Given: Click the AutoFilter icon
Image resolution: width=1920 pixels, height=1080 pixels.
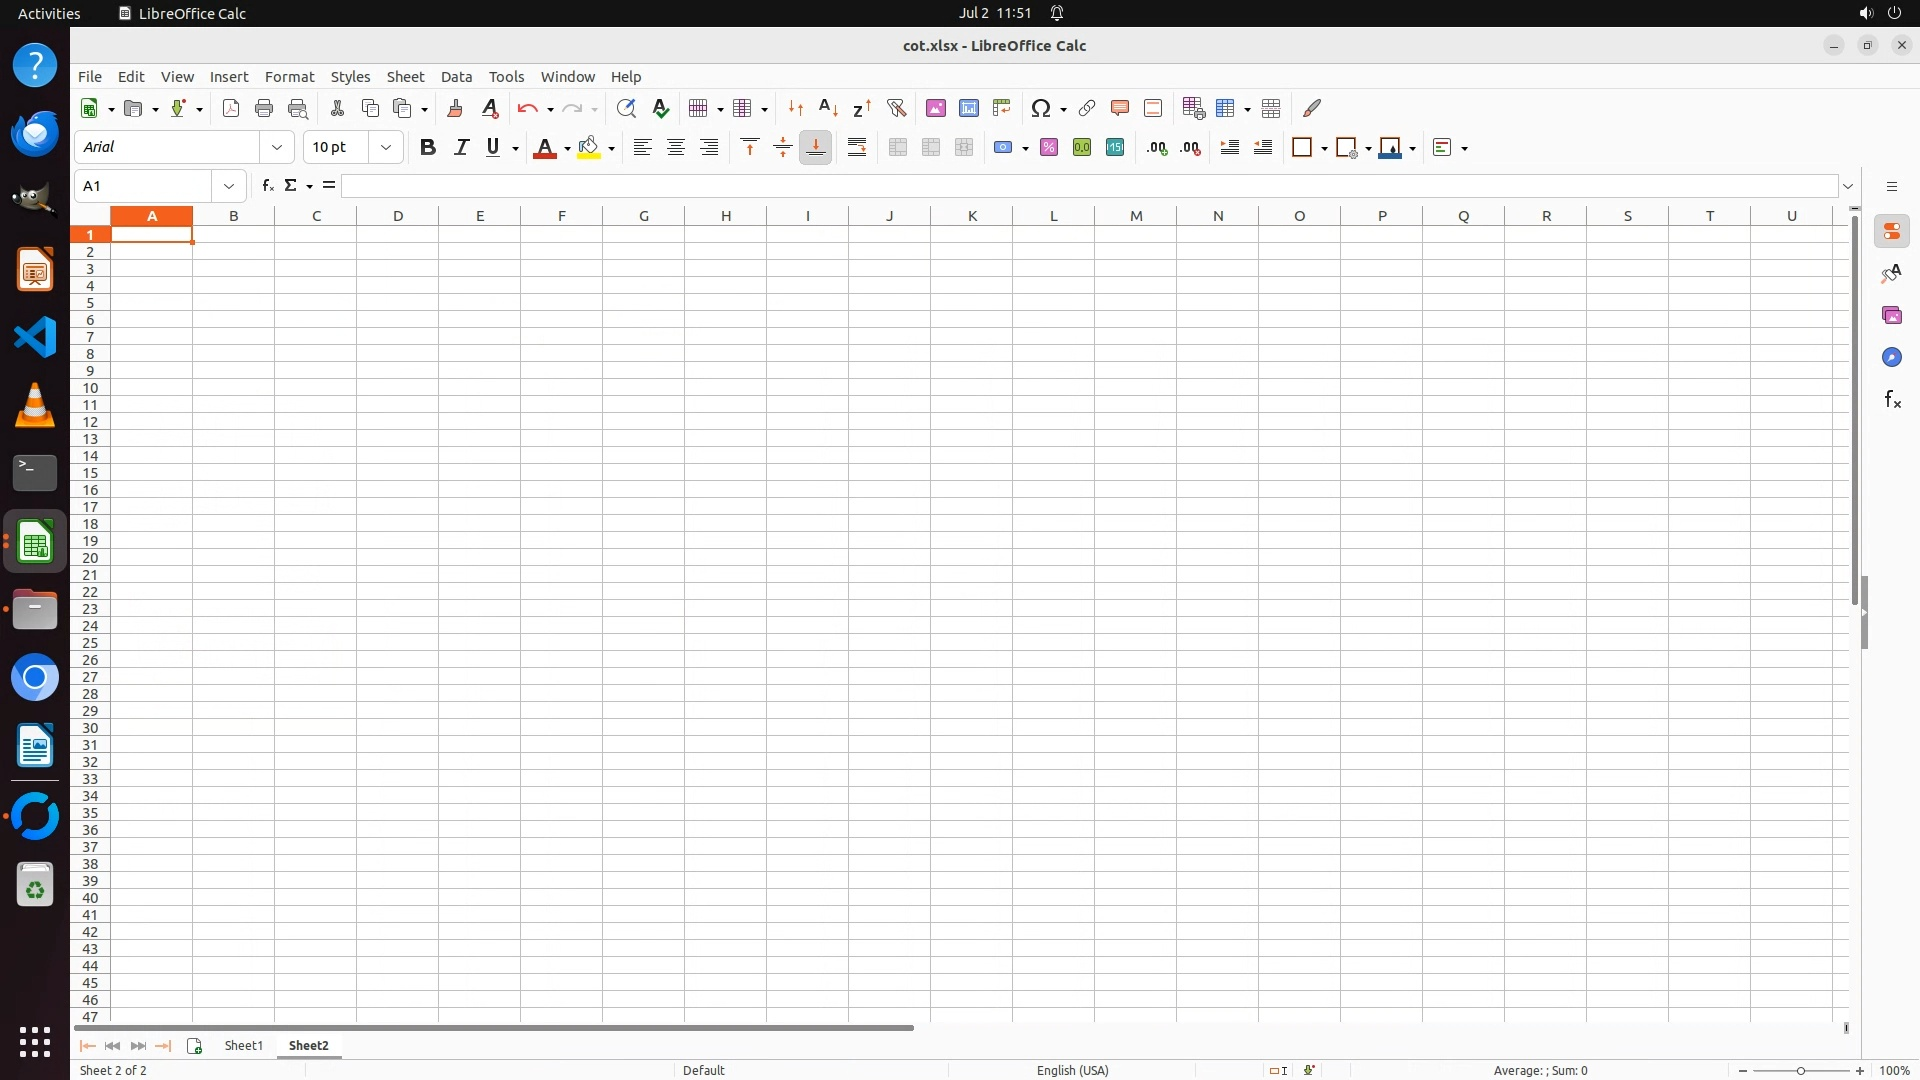Looking at the screenshot, I should [896, 108].
